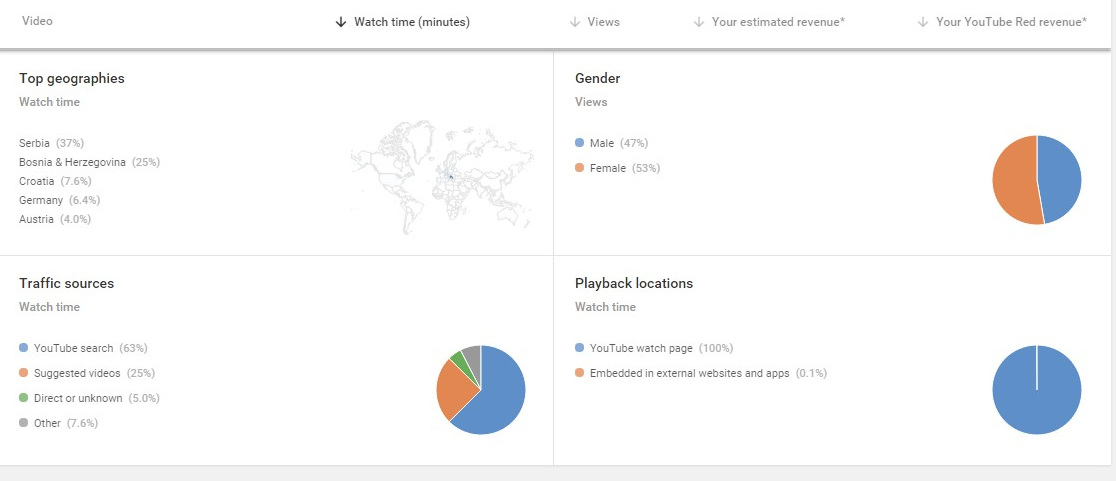Click the Gender pie chart

(x=1037, y=180)
